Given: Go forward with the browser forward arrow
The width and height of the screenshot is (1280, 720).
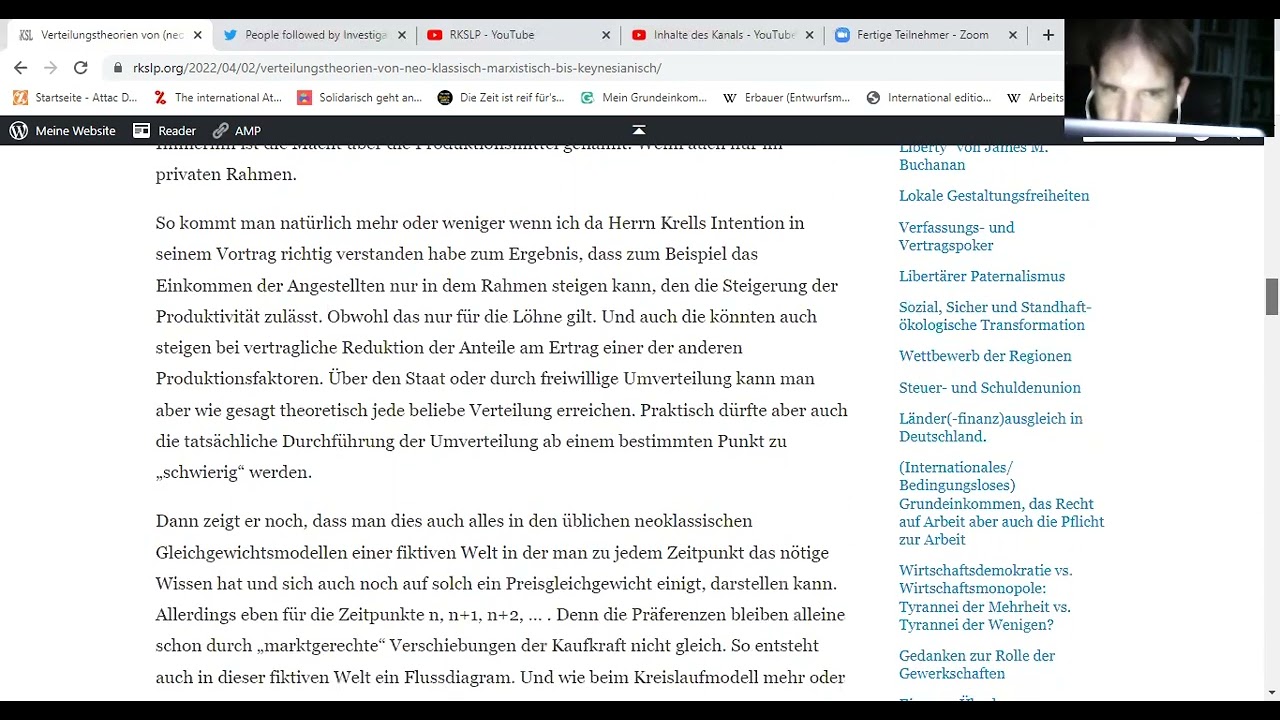Looking at the screenshot, I should pyautogui.click(x=51, y=68).
